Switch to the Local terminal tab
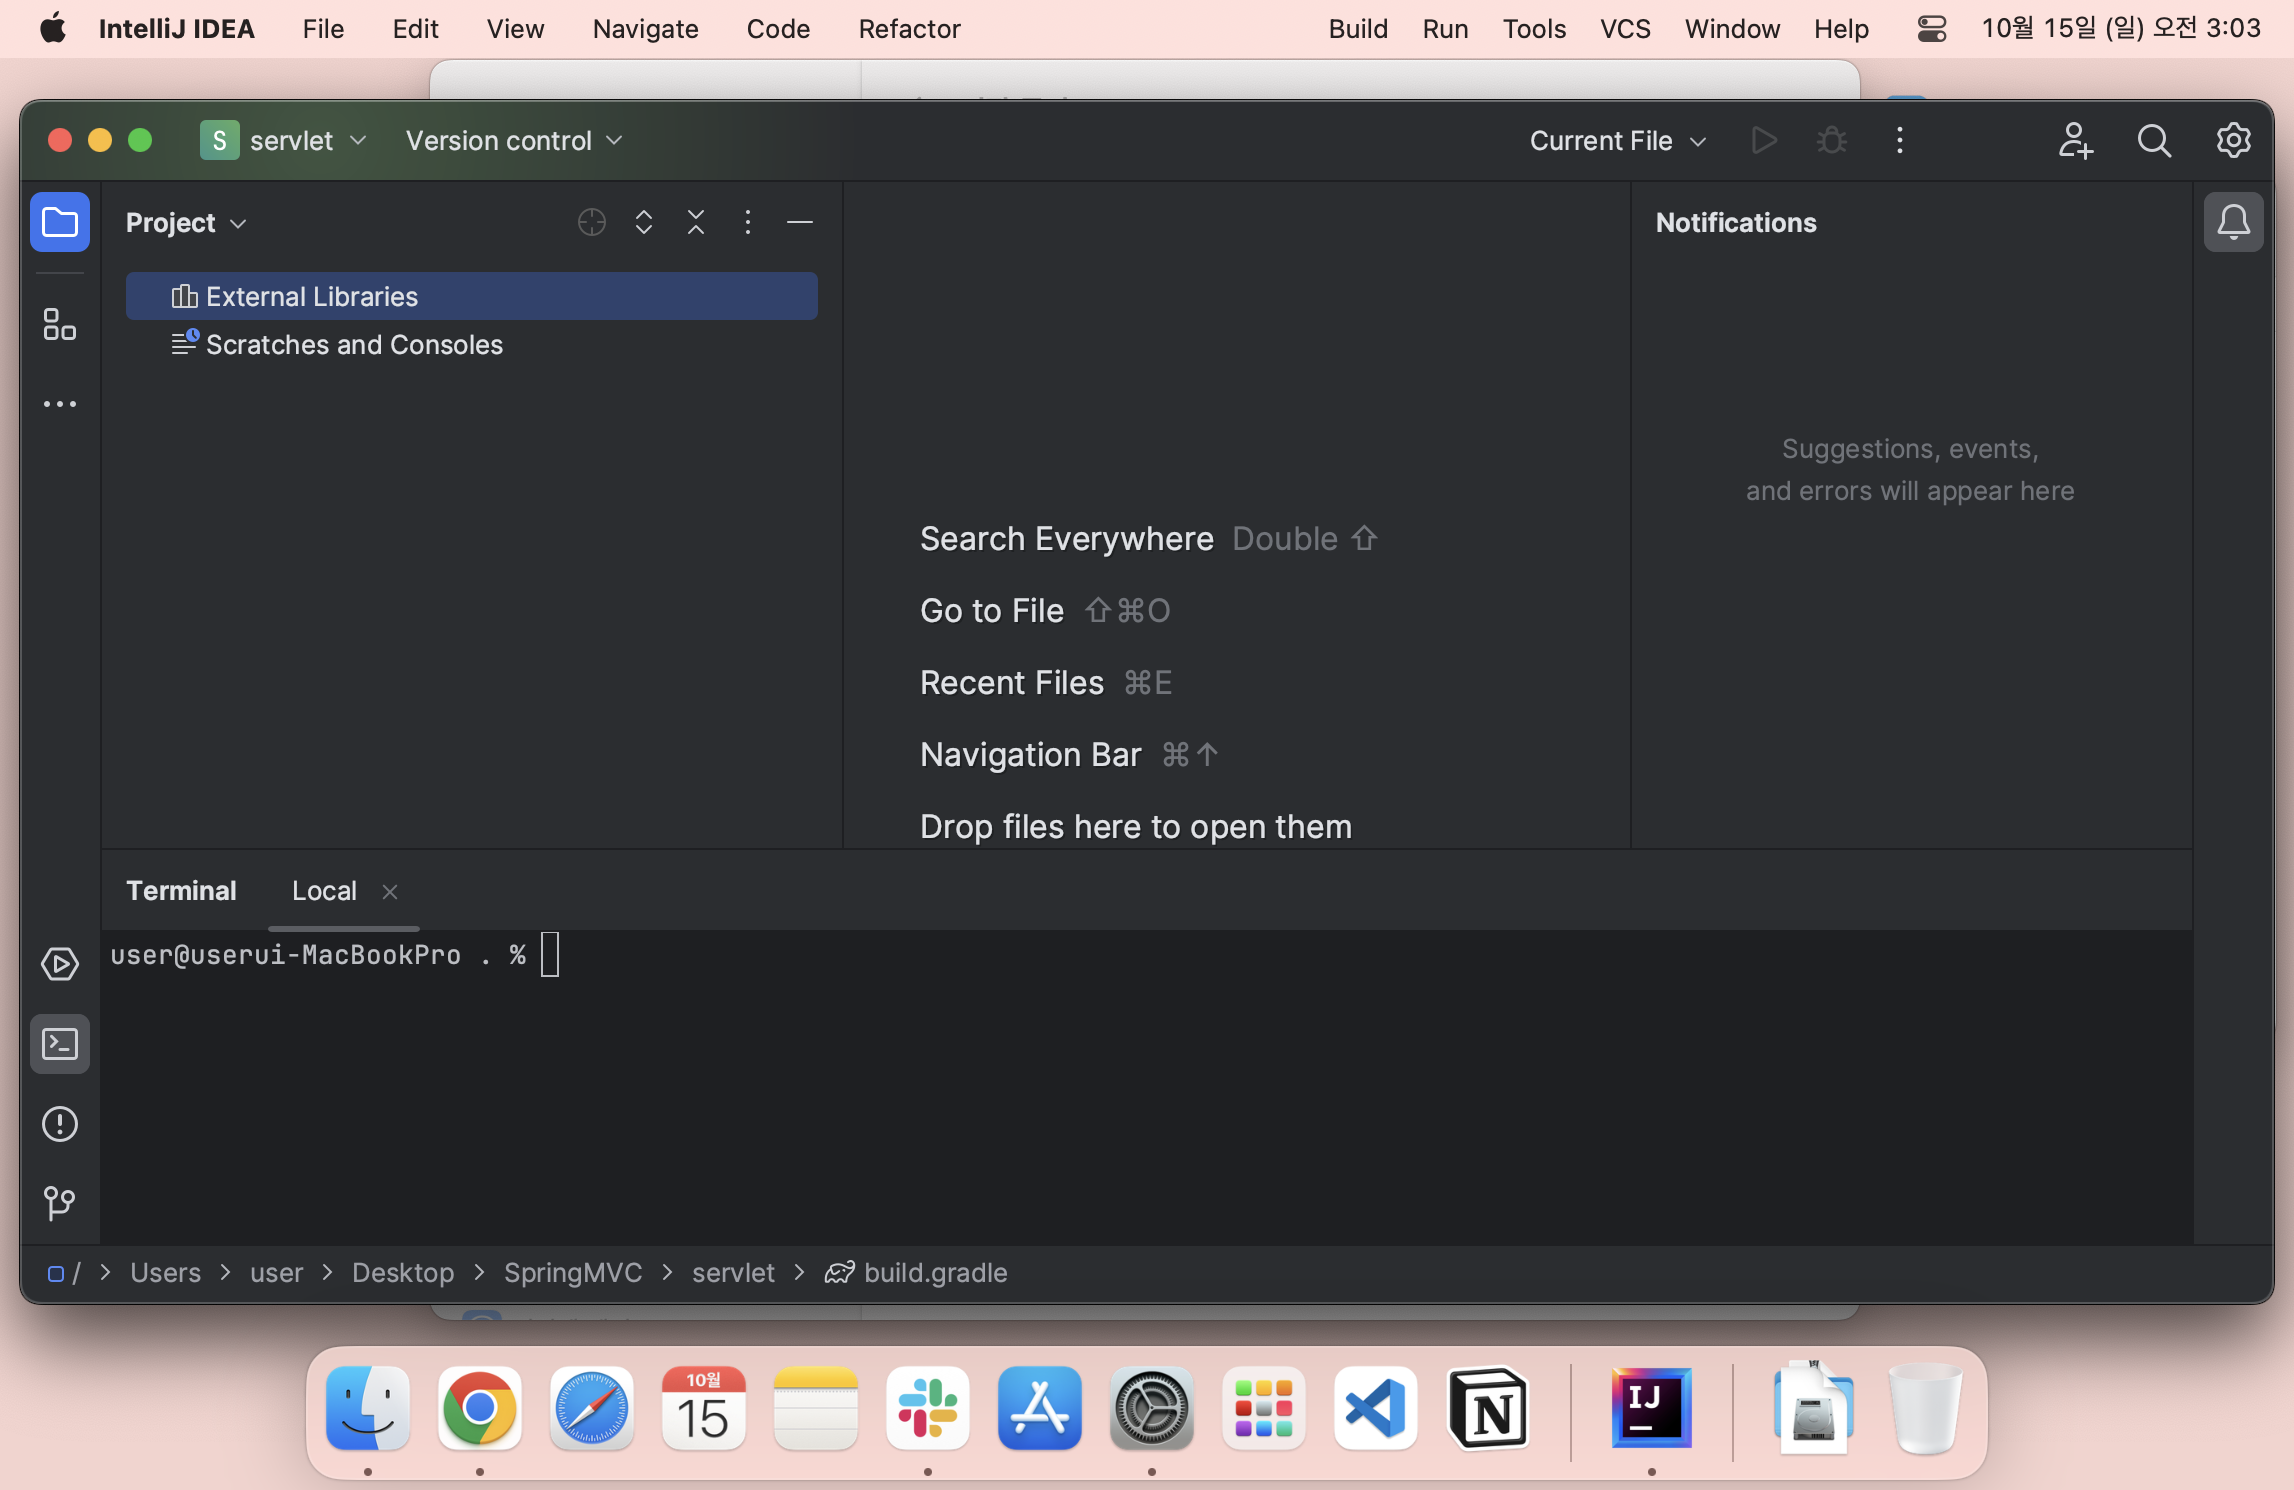Viewport: 2294px width, 1490px height. 323,890
